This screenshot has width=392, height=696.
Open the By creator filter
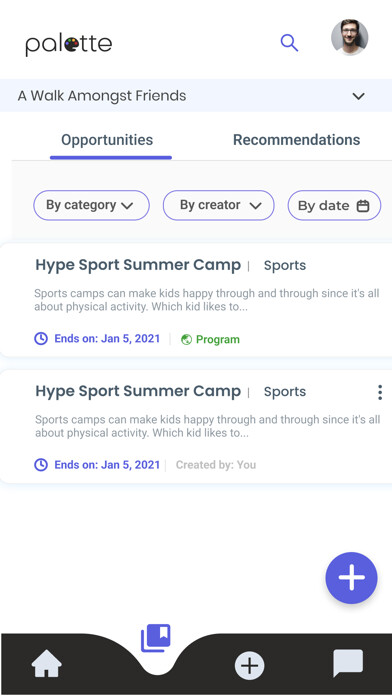(218, 205)
